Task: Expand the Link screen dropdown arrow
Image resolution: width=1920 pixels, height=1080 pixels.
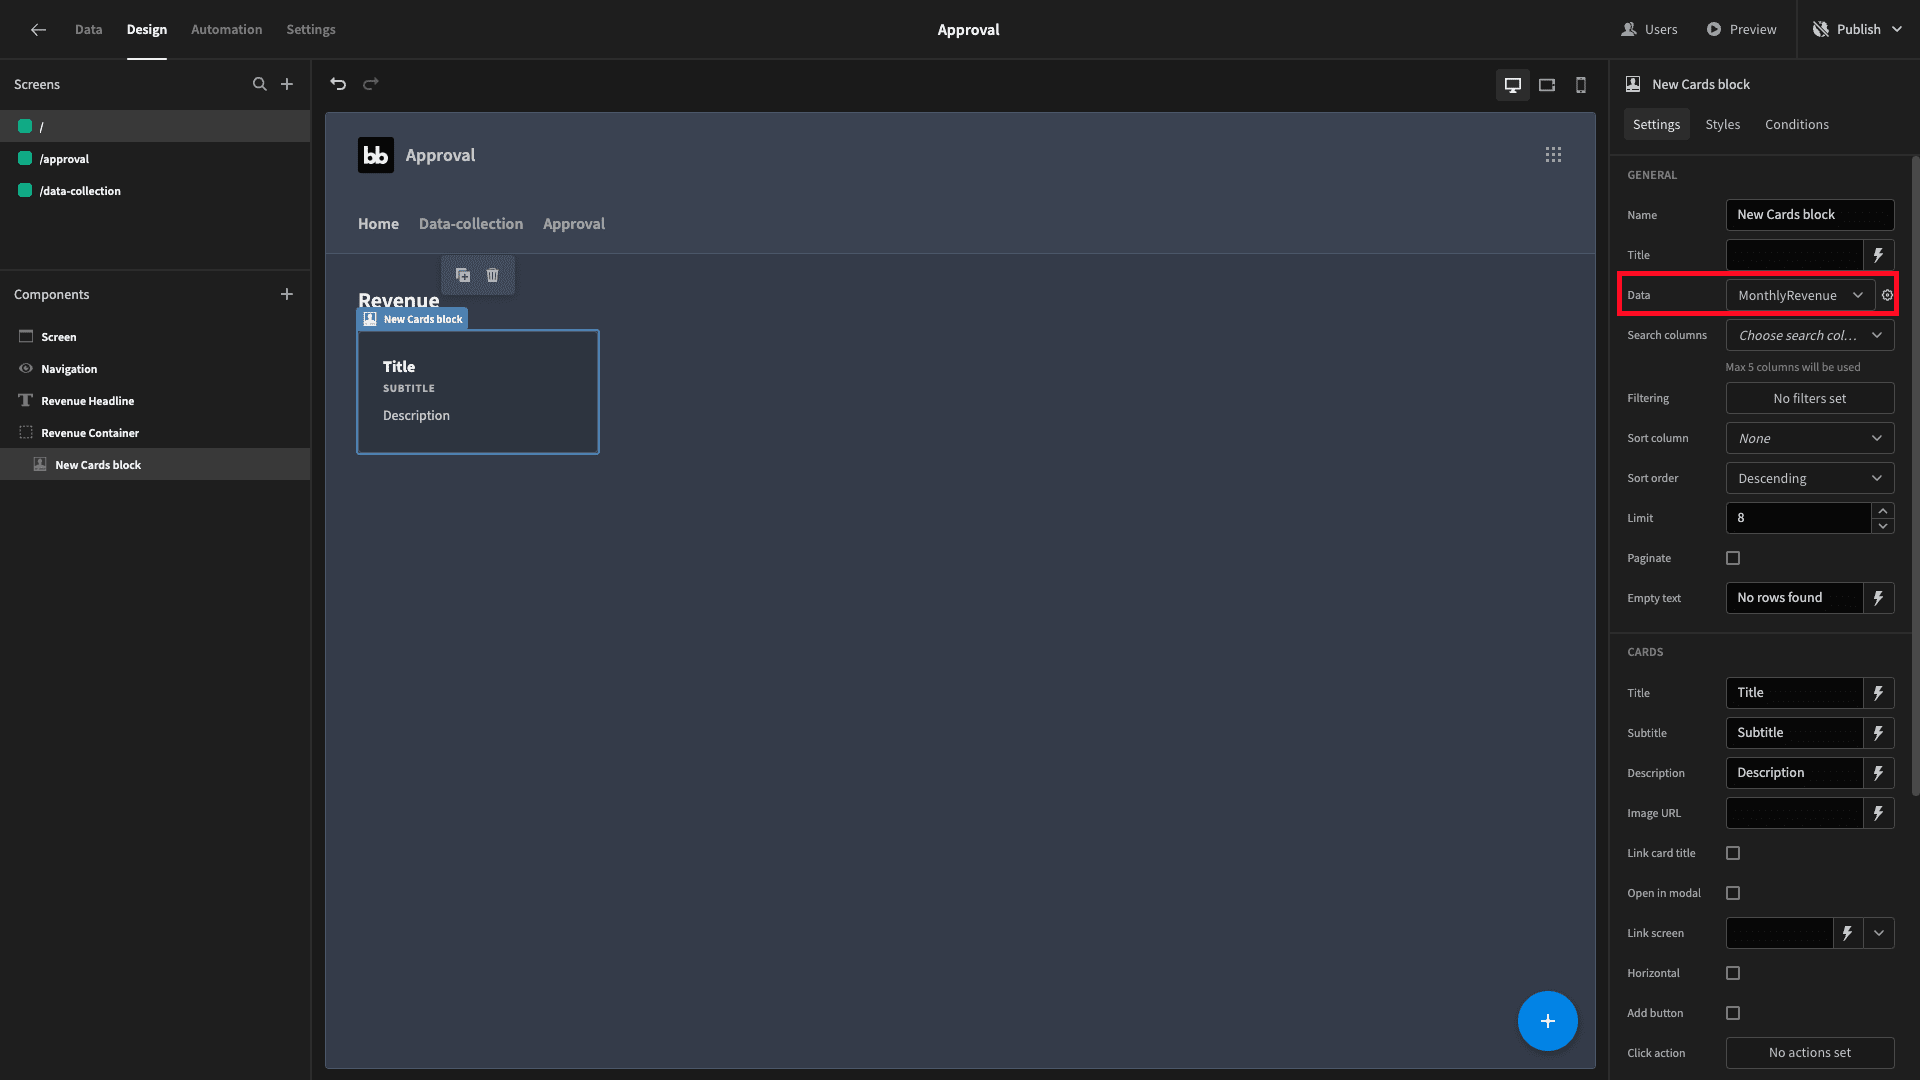Action: click(x=1879, y=933)
